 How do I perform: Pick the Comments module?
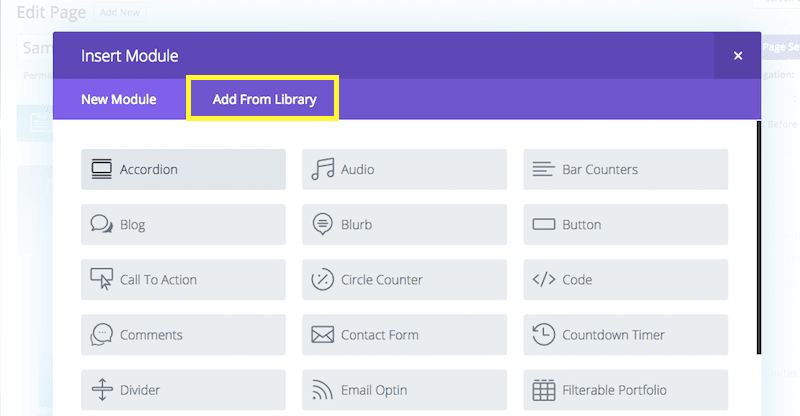(183, 335)
